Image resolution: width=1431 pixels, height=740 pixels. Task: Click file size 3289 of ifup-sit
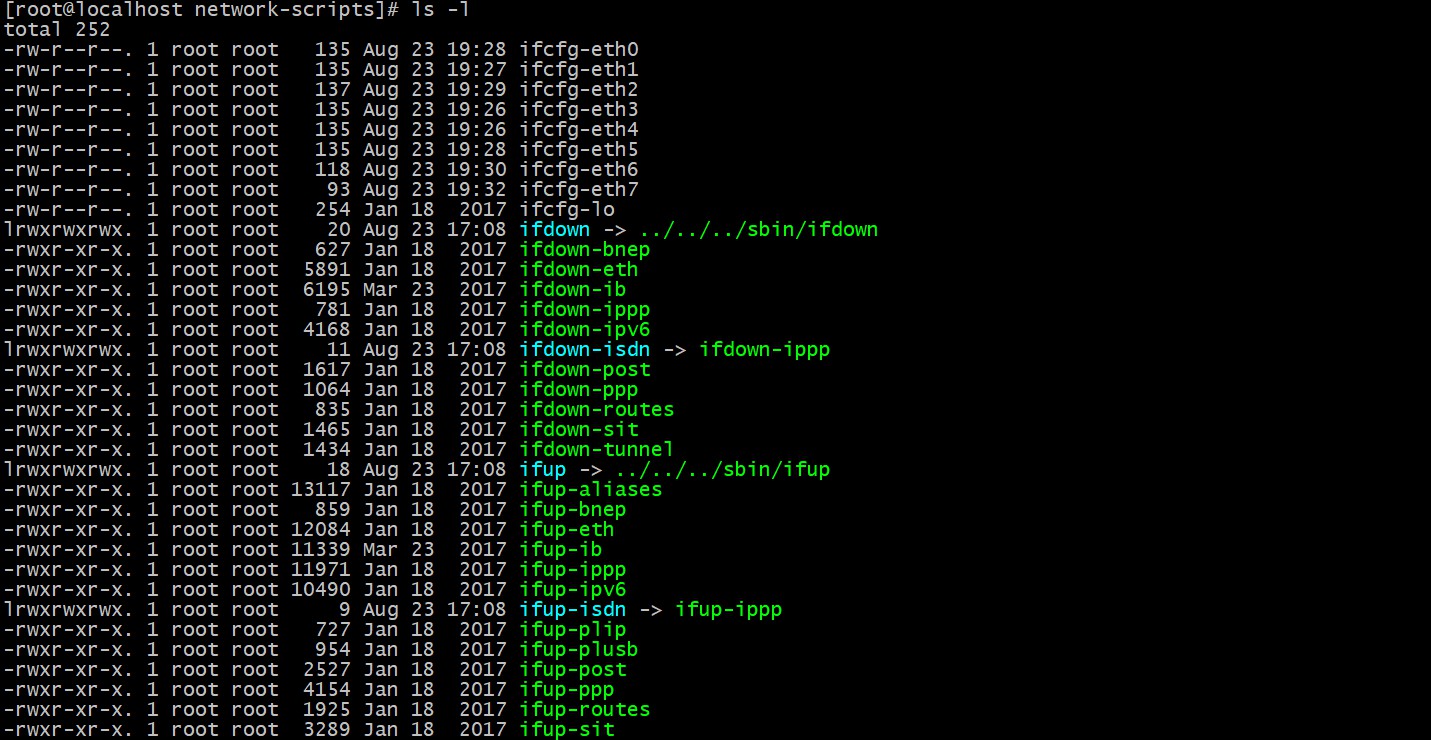pos(327,730)
